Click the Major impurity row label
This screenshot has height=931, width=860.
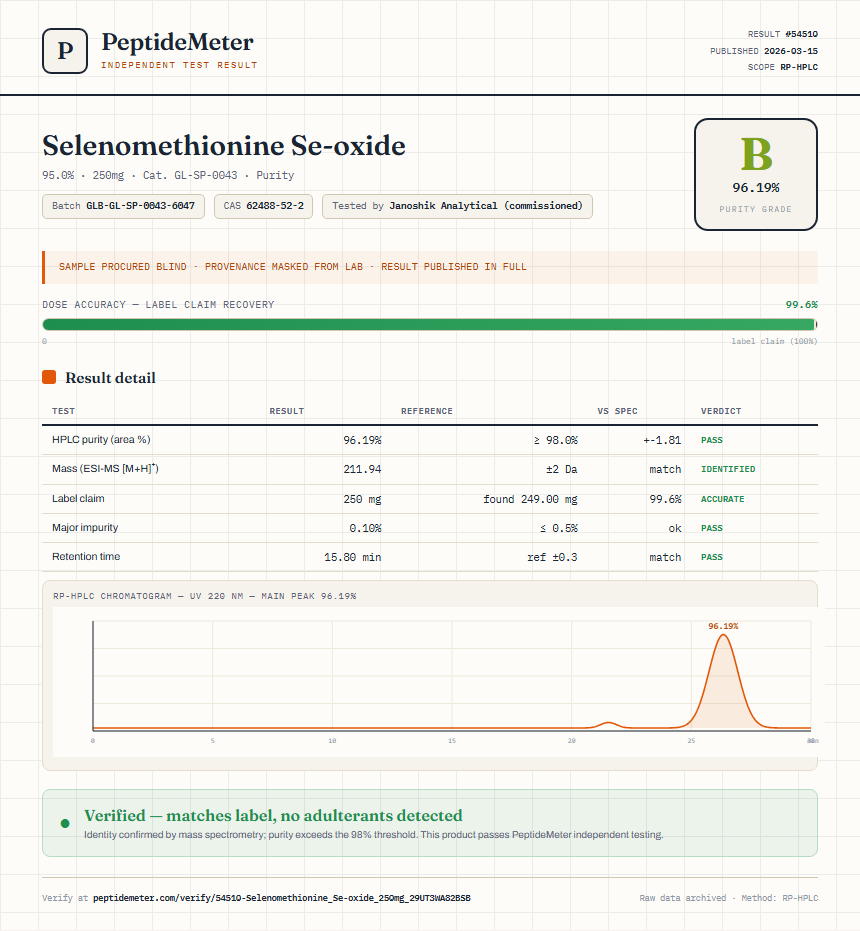click(85, 527)
